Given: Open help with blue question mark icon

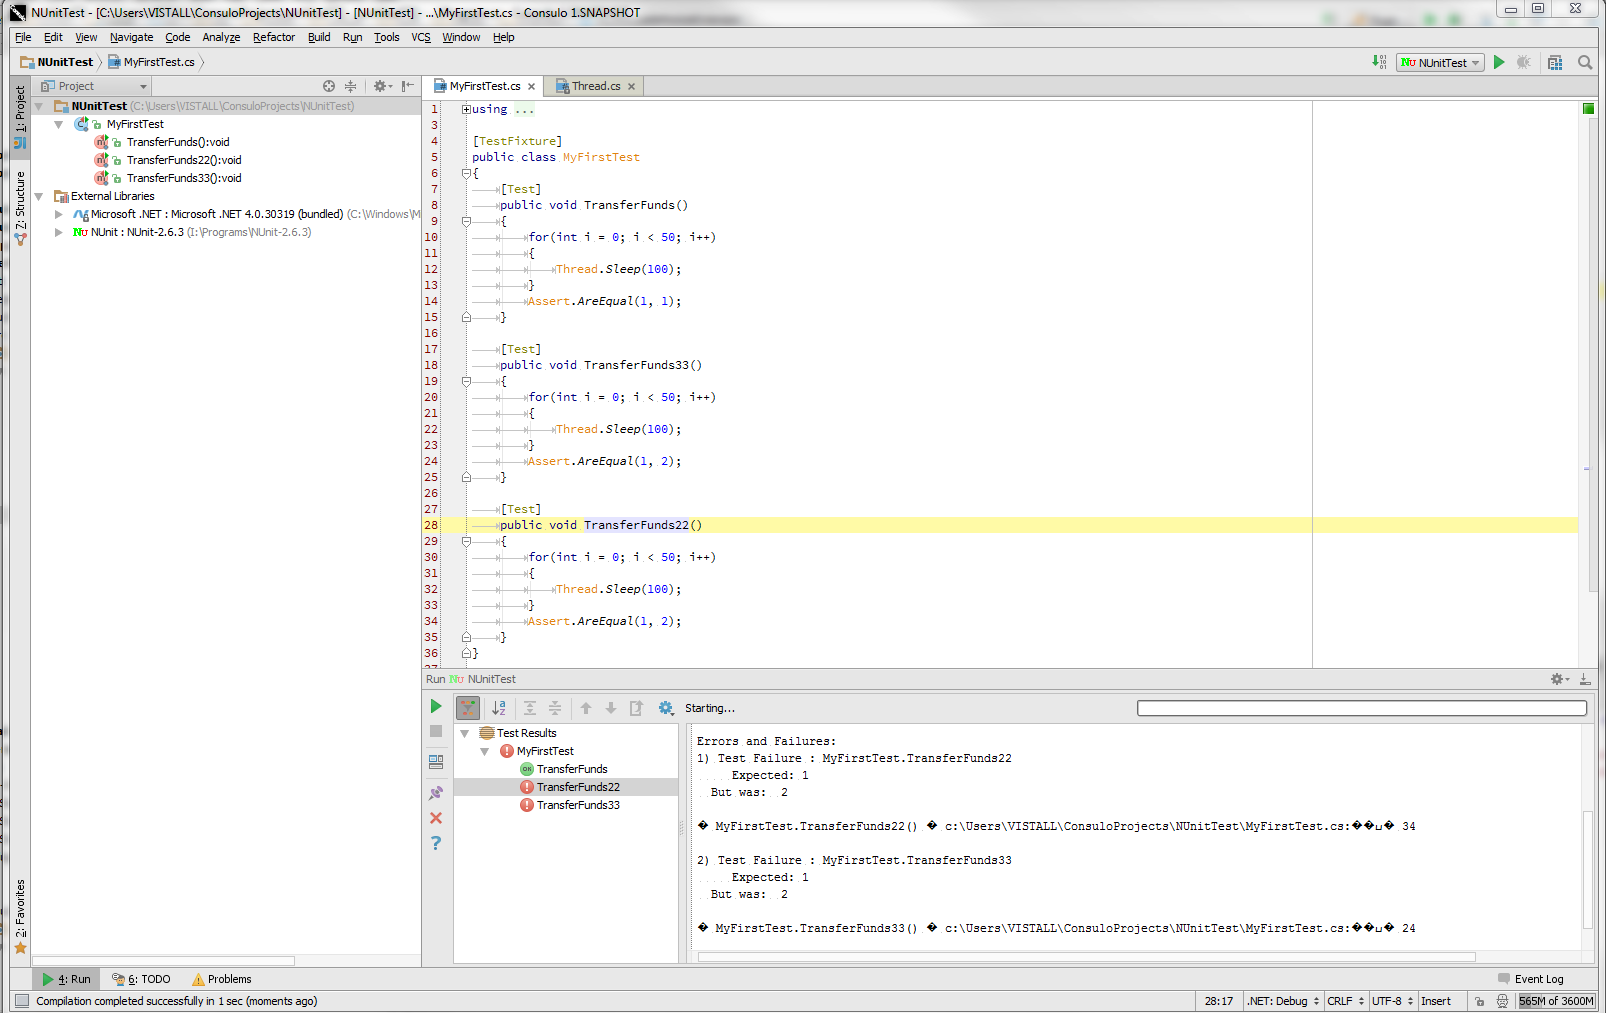Looking at the screenshot, I should [436, 843].
